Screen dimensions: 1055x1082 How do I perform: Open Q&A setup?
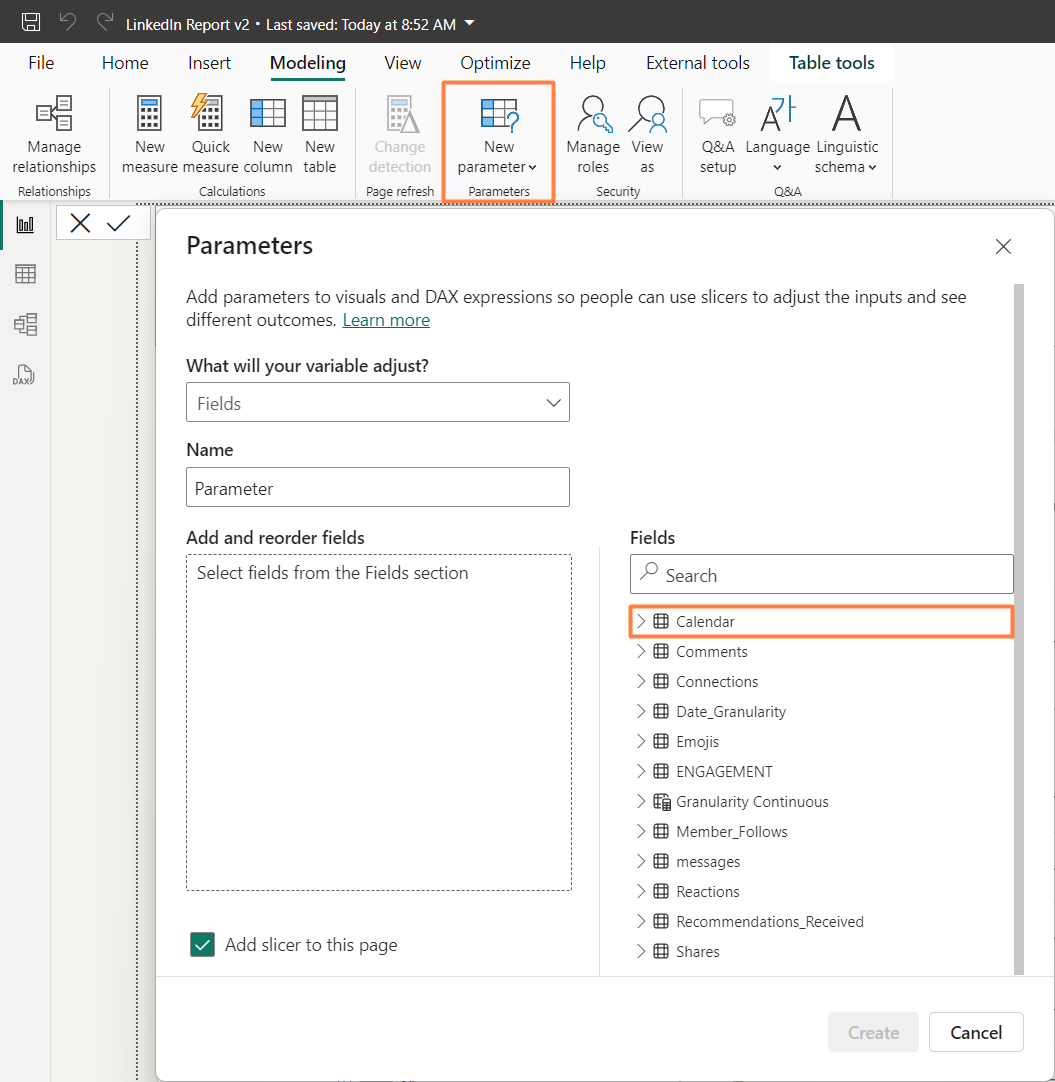716,135
